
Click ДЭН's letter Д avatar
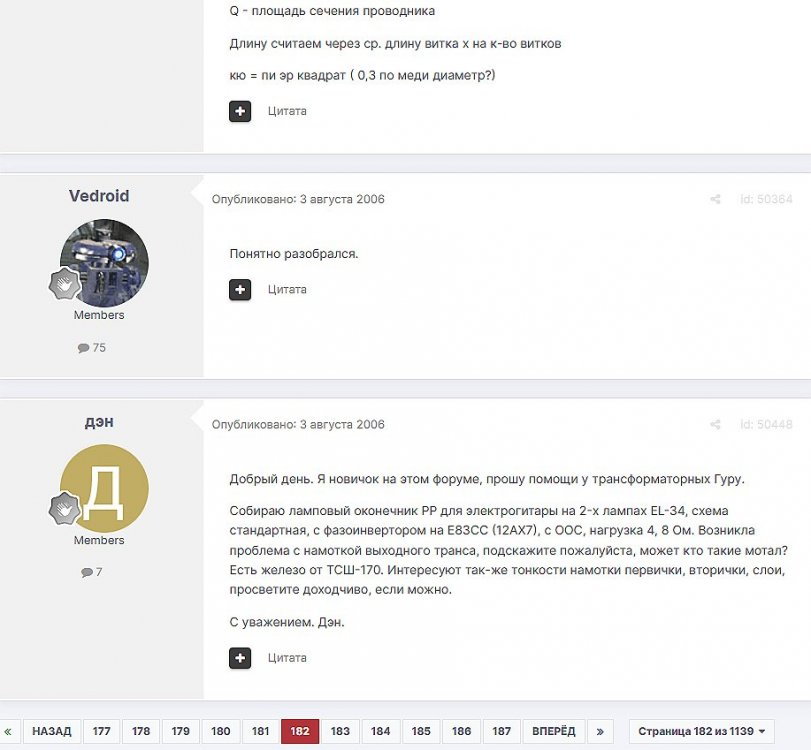[104, 488]
